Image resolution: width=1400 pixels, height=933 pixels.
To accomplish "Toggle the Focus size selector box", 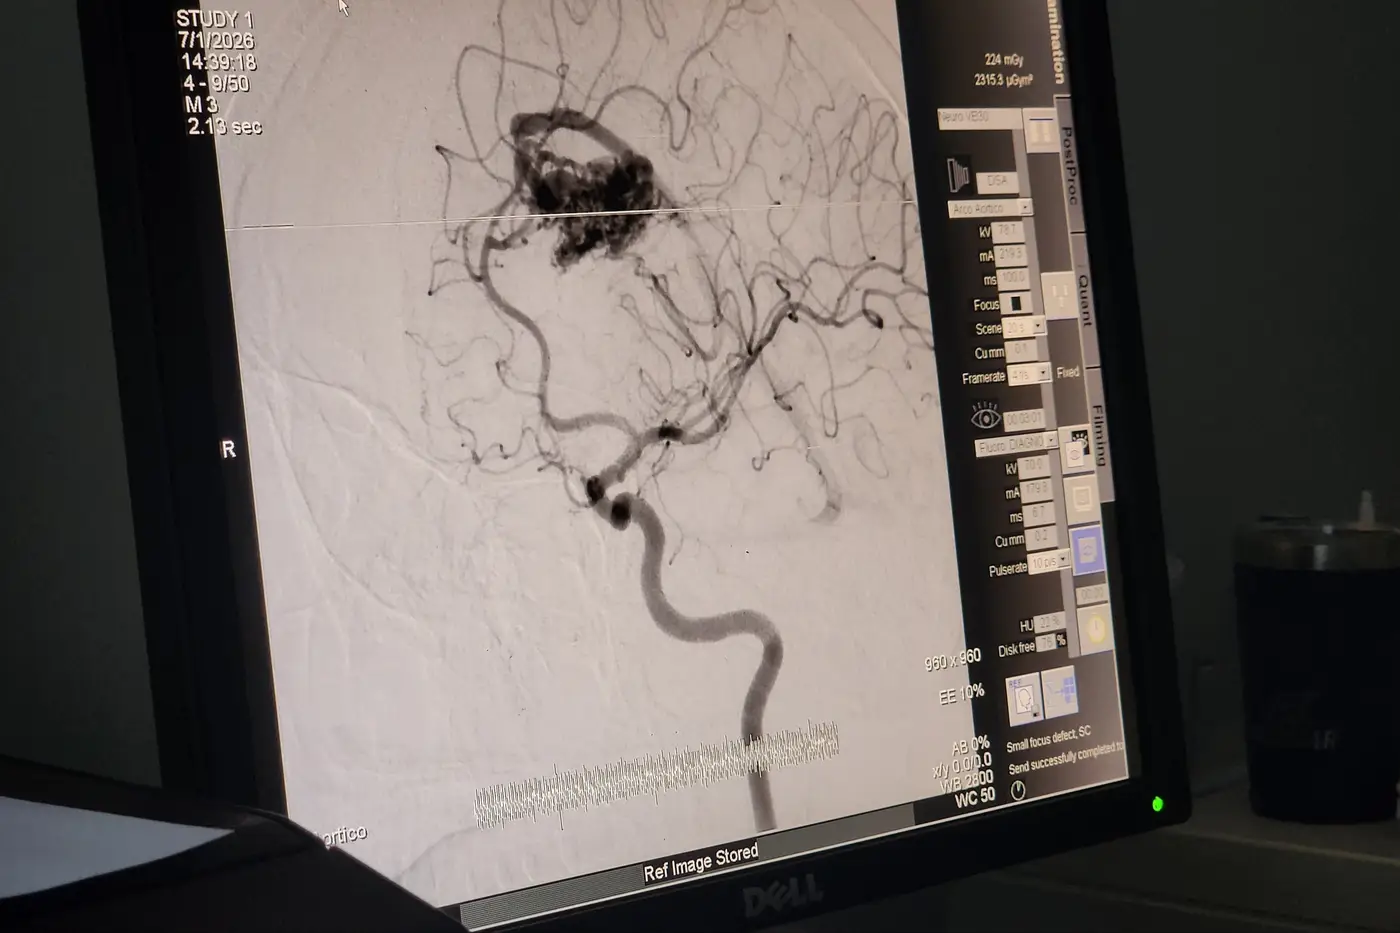I will point(1015,303).
